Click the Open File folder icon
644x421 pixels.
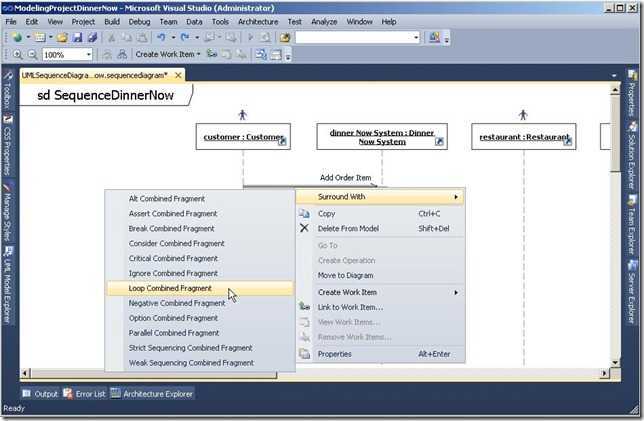click(62, 38)
